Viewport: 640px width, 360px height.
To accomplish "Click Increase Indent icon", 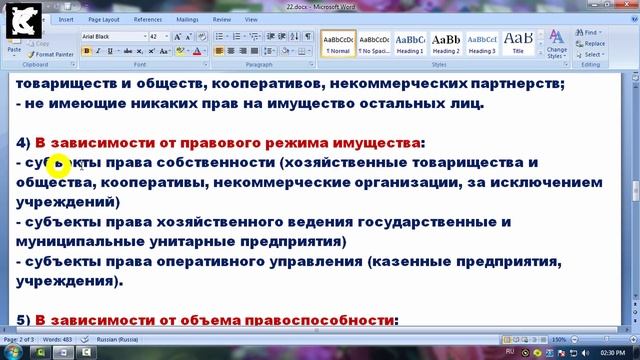I will click(282, 37).
